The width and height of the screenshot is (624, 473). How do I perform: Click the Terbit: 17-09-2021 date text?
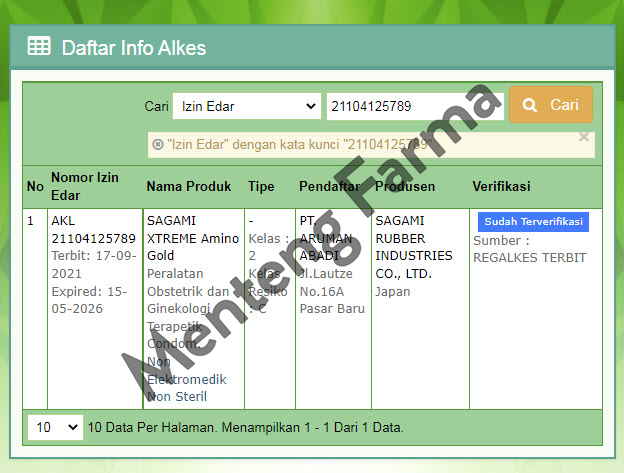point(94,265)
